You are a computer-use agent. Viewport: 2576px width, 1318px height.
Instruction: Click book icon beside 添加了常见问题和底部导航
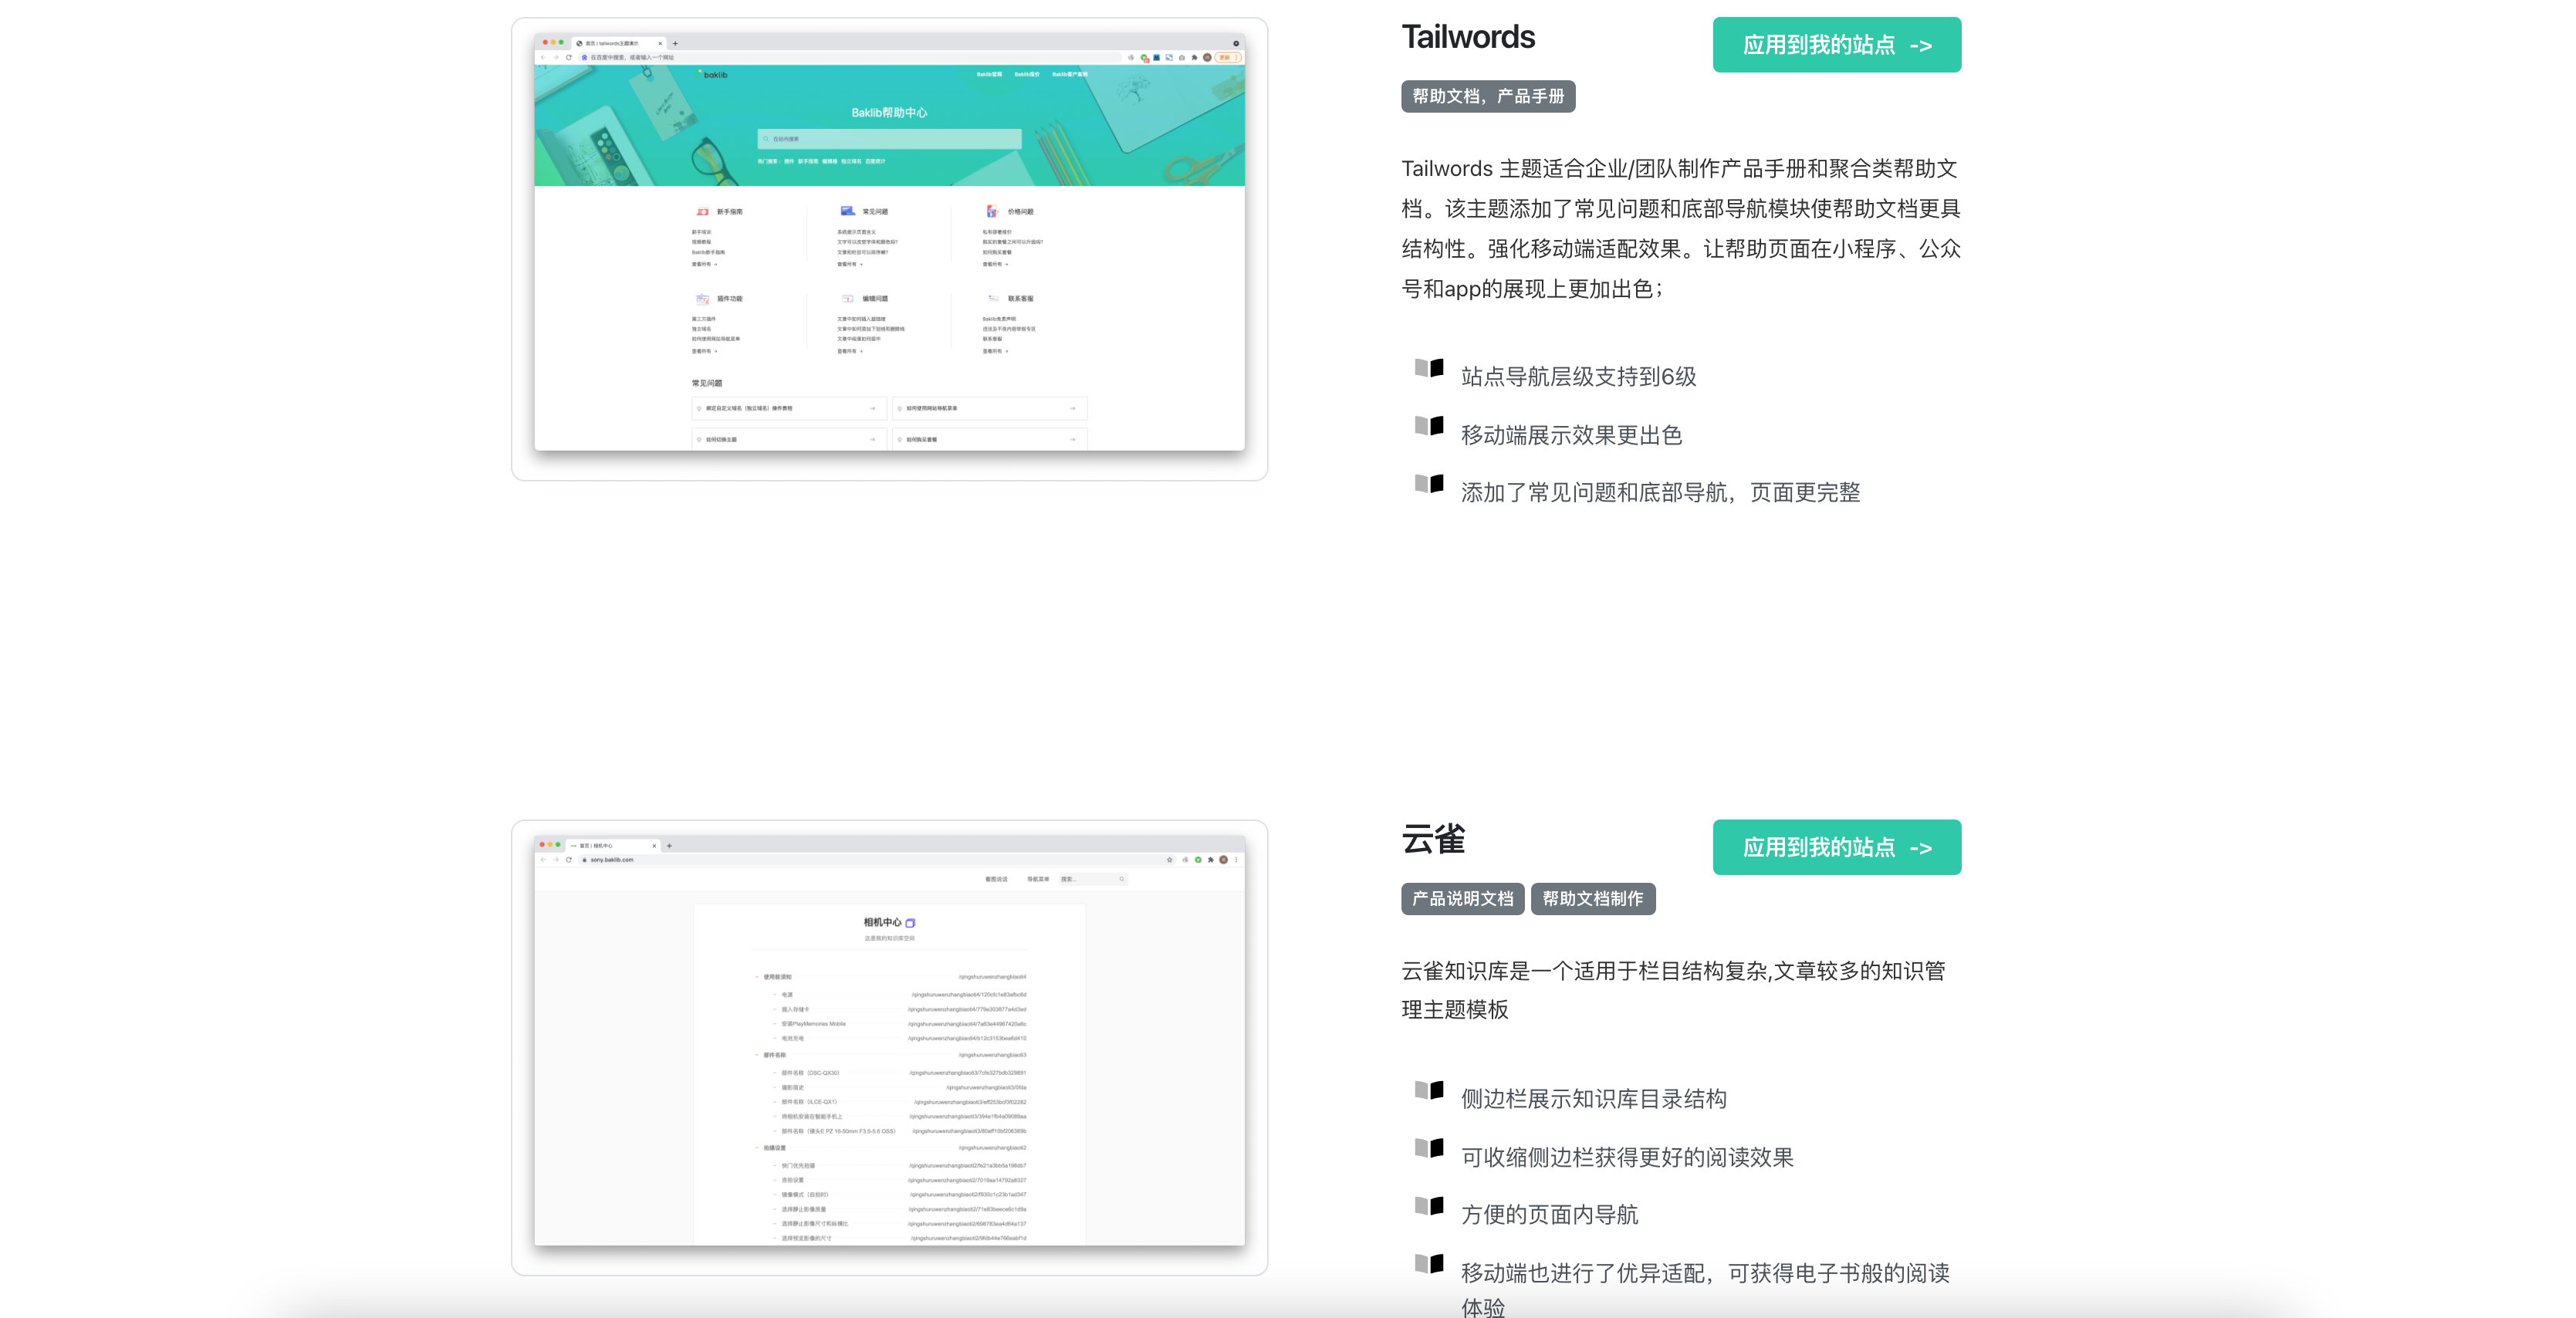[x=1428, y=484]
